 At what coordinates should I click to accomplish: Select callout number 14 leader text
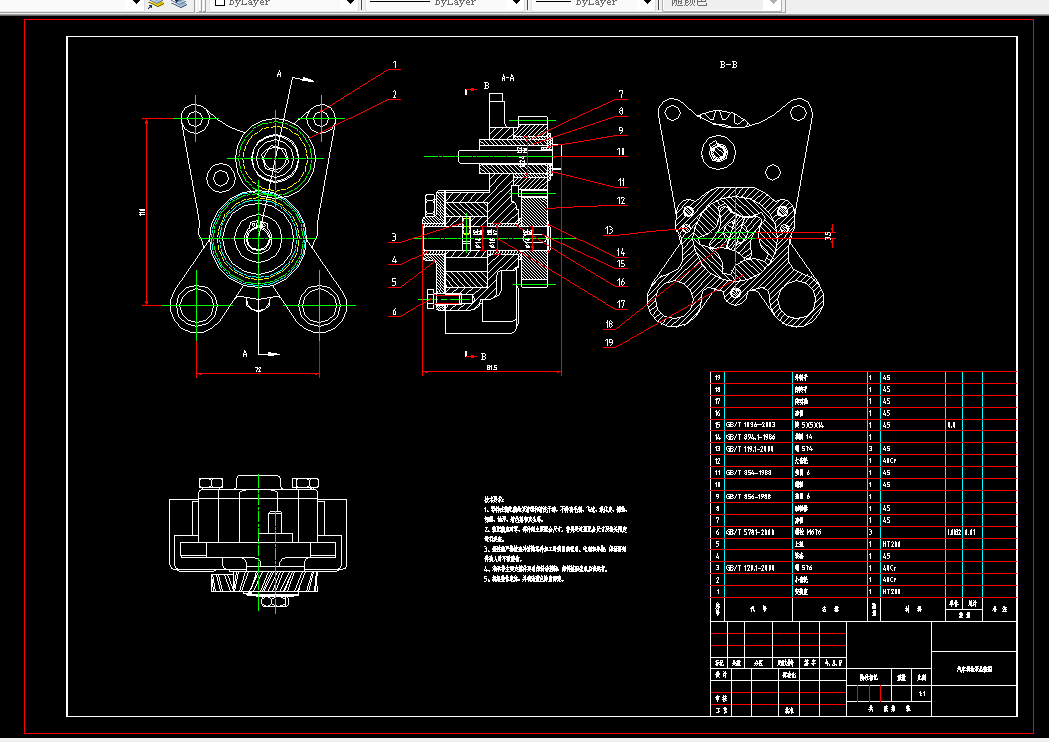621,252
